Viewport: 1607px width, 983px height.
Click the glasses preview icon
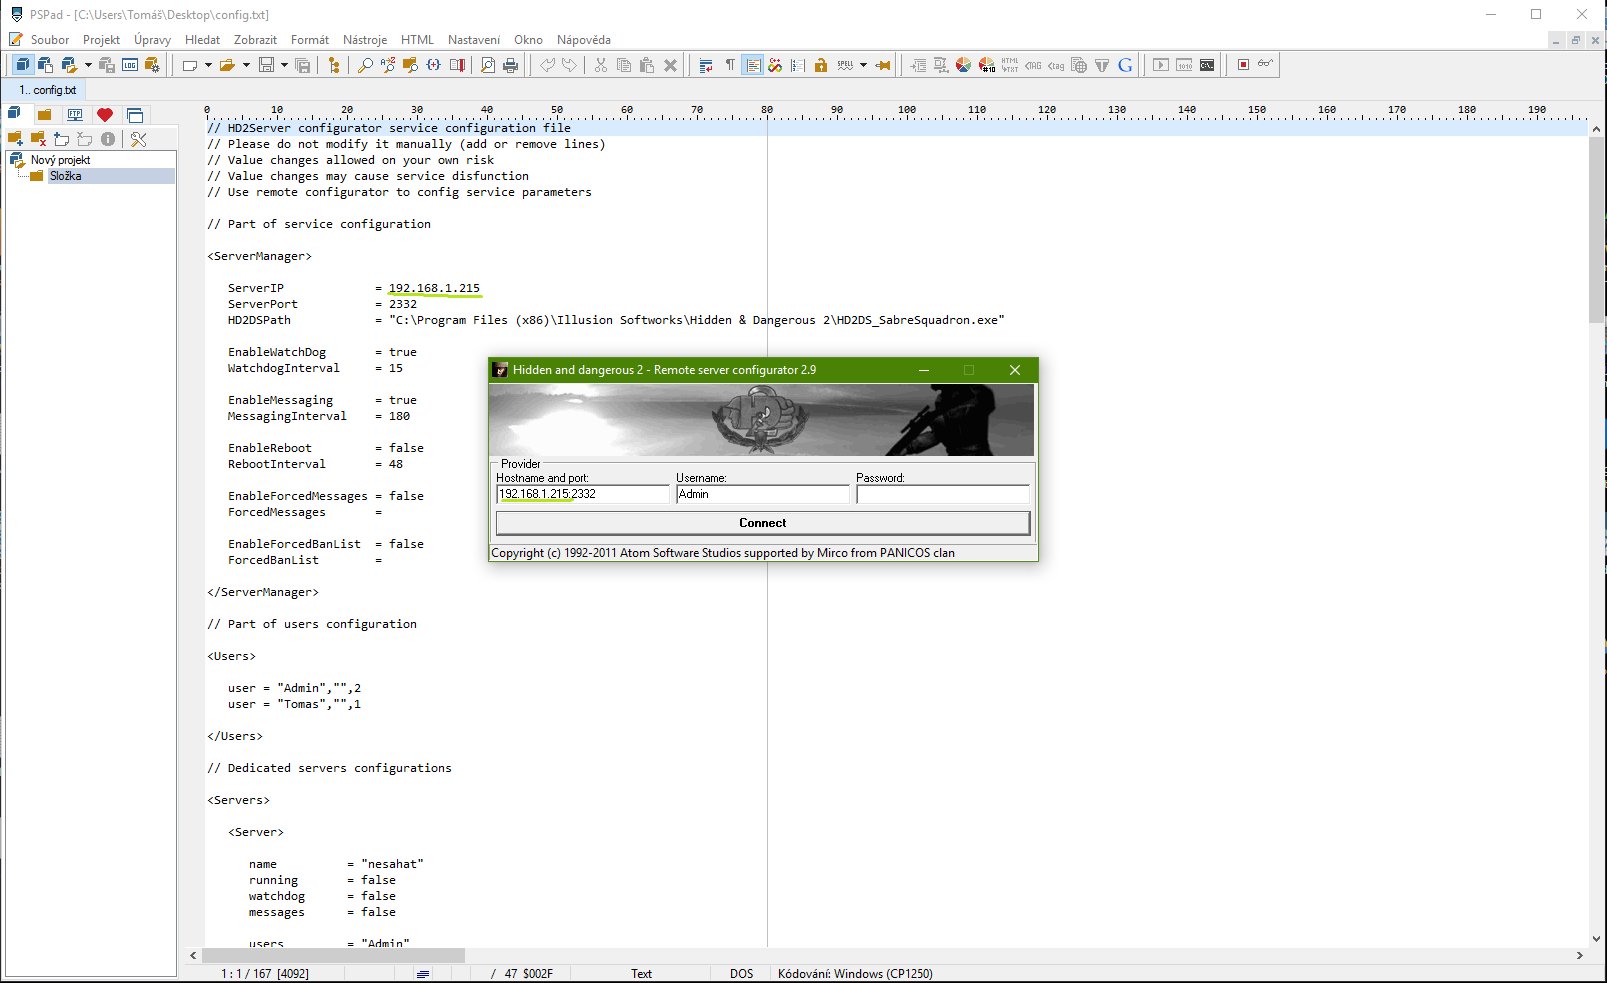pyautogui.click(x=1266, y=64)
